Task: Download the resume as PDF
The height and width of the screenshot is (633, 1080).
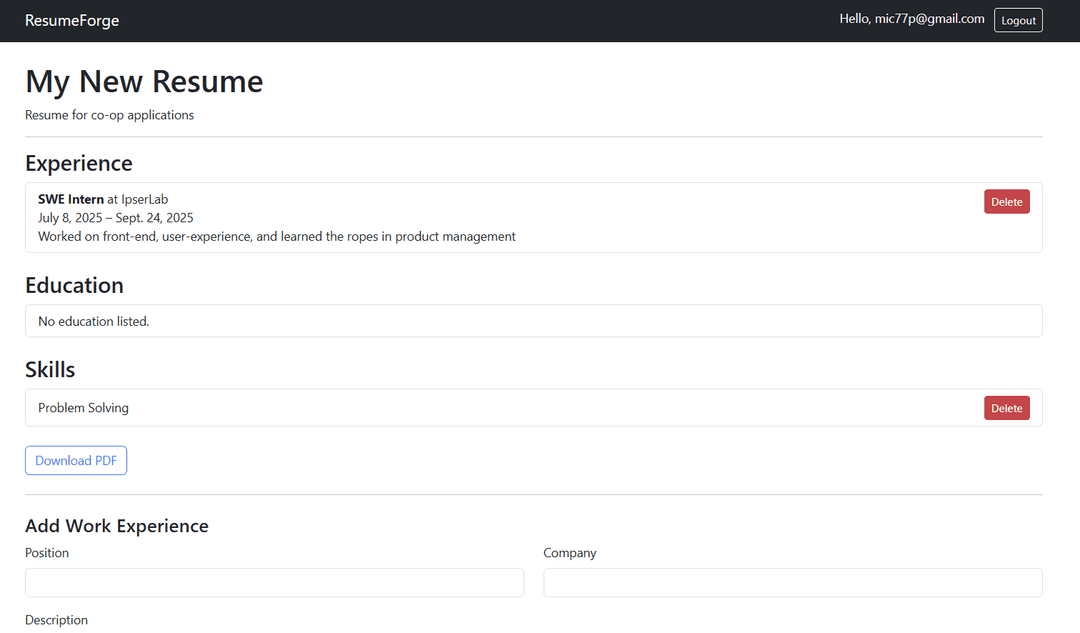Action: 76,461
